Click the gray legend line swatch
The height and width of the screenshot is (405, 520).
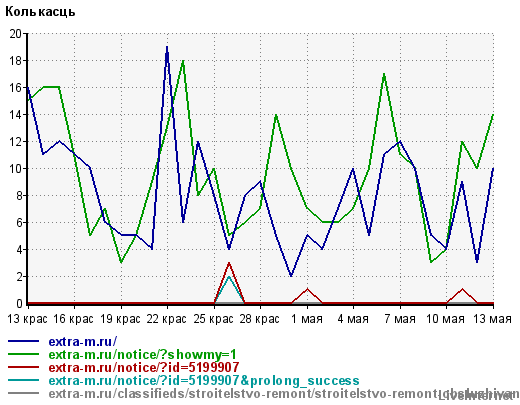24,393
